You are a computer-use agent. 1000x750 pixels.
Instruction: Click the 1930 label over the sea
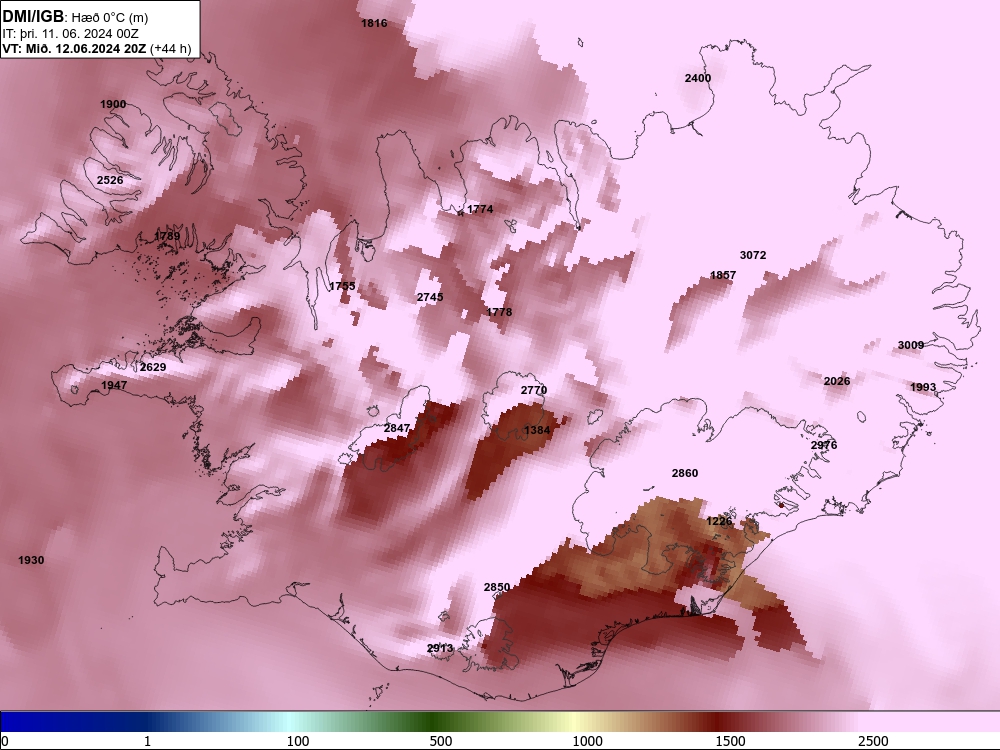[x=31, y=561]
